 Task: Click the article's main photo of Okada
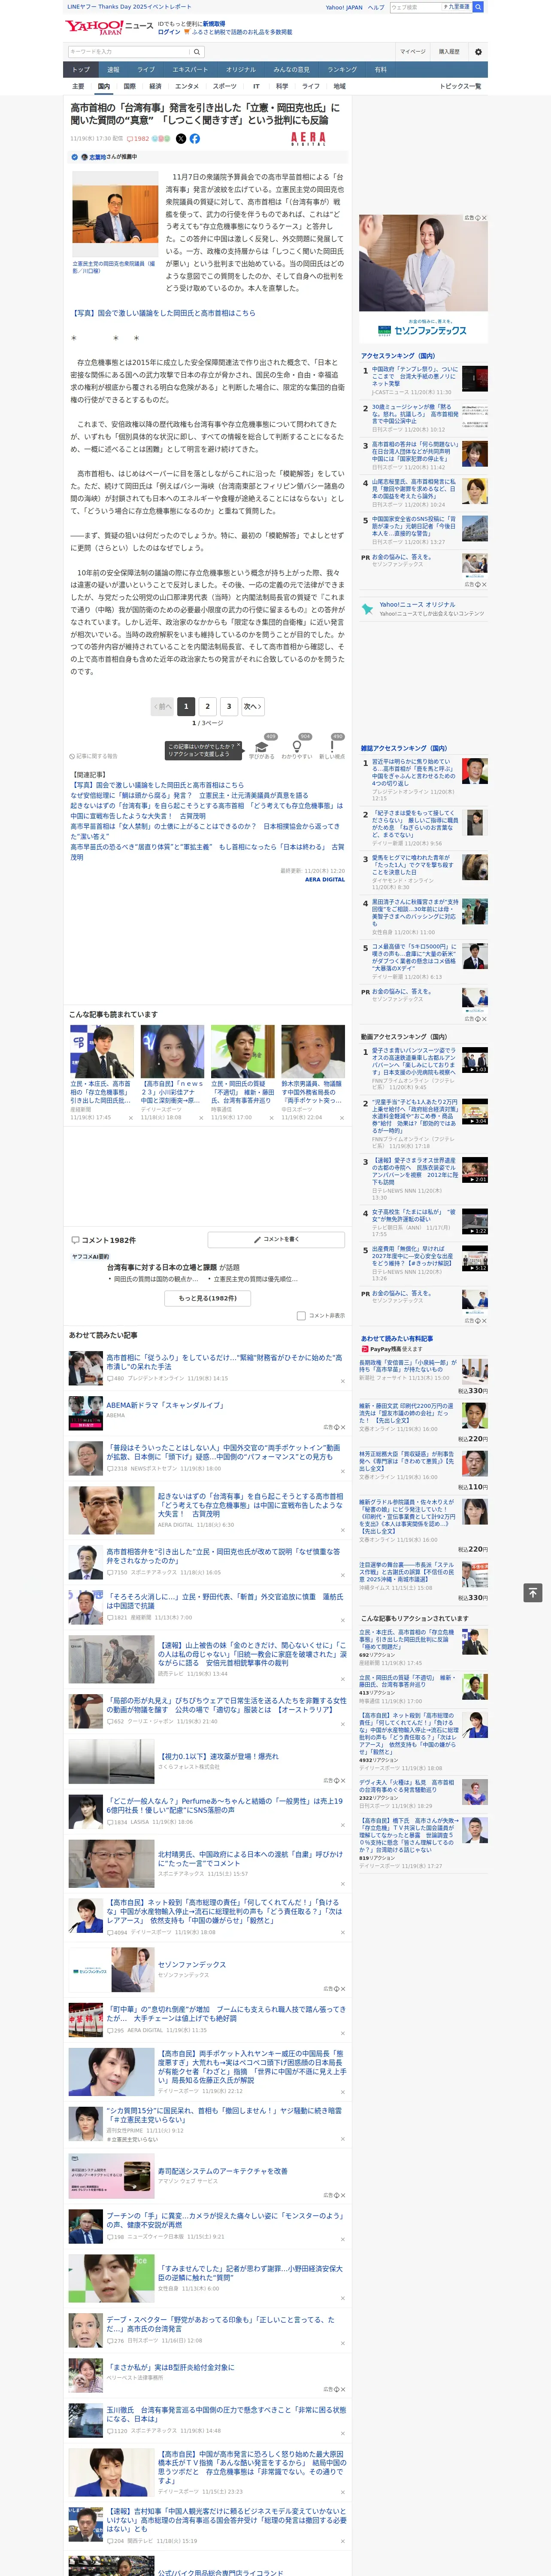coord(114,214)
